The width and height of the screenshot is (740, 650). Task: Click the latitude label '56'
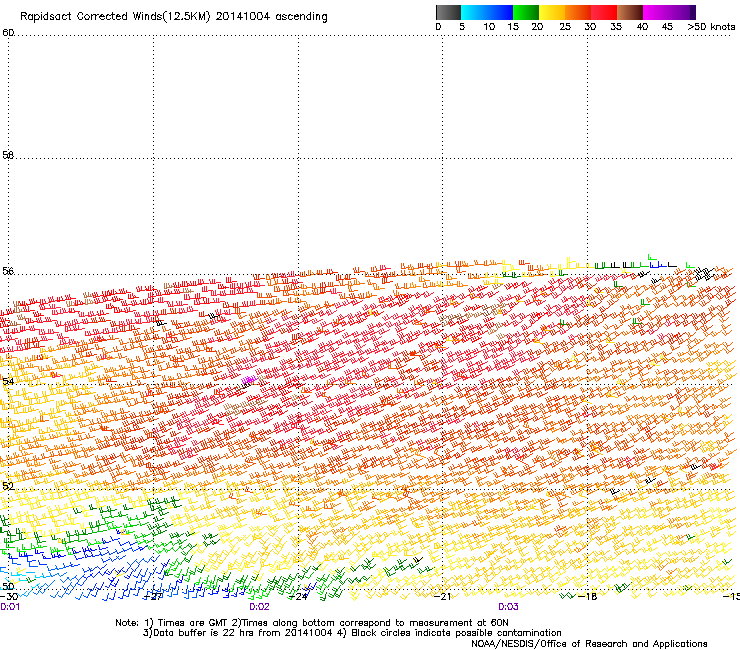[x=8, y=271]
